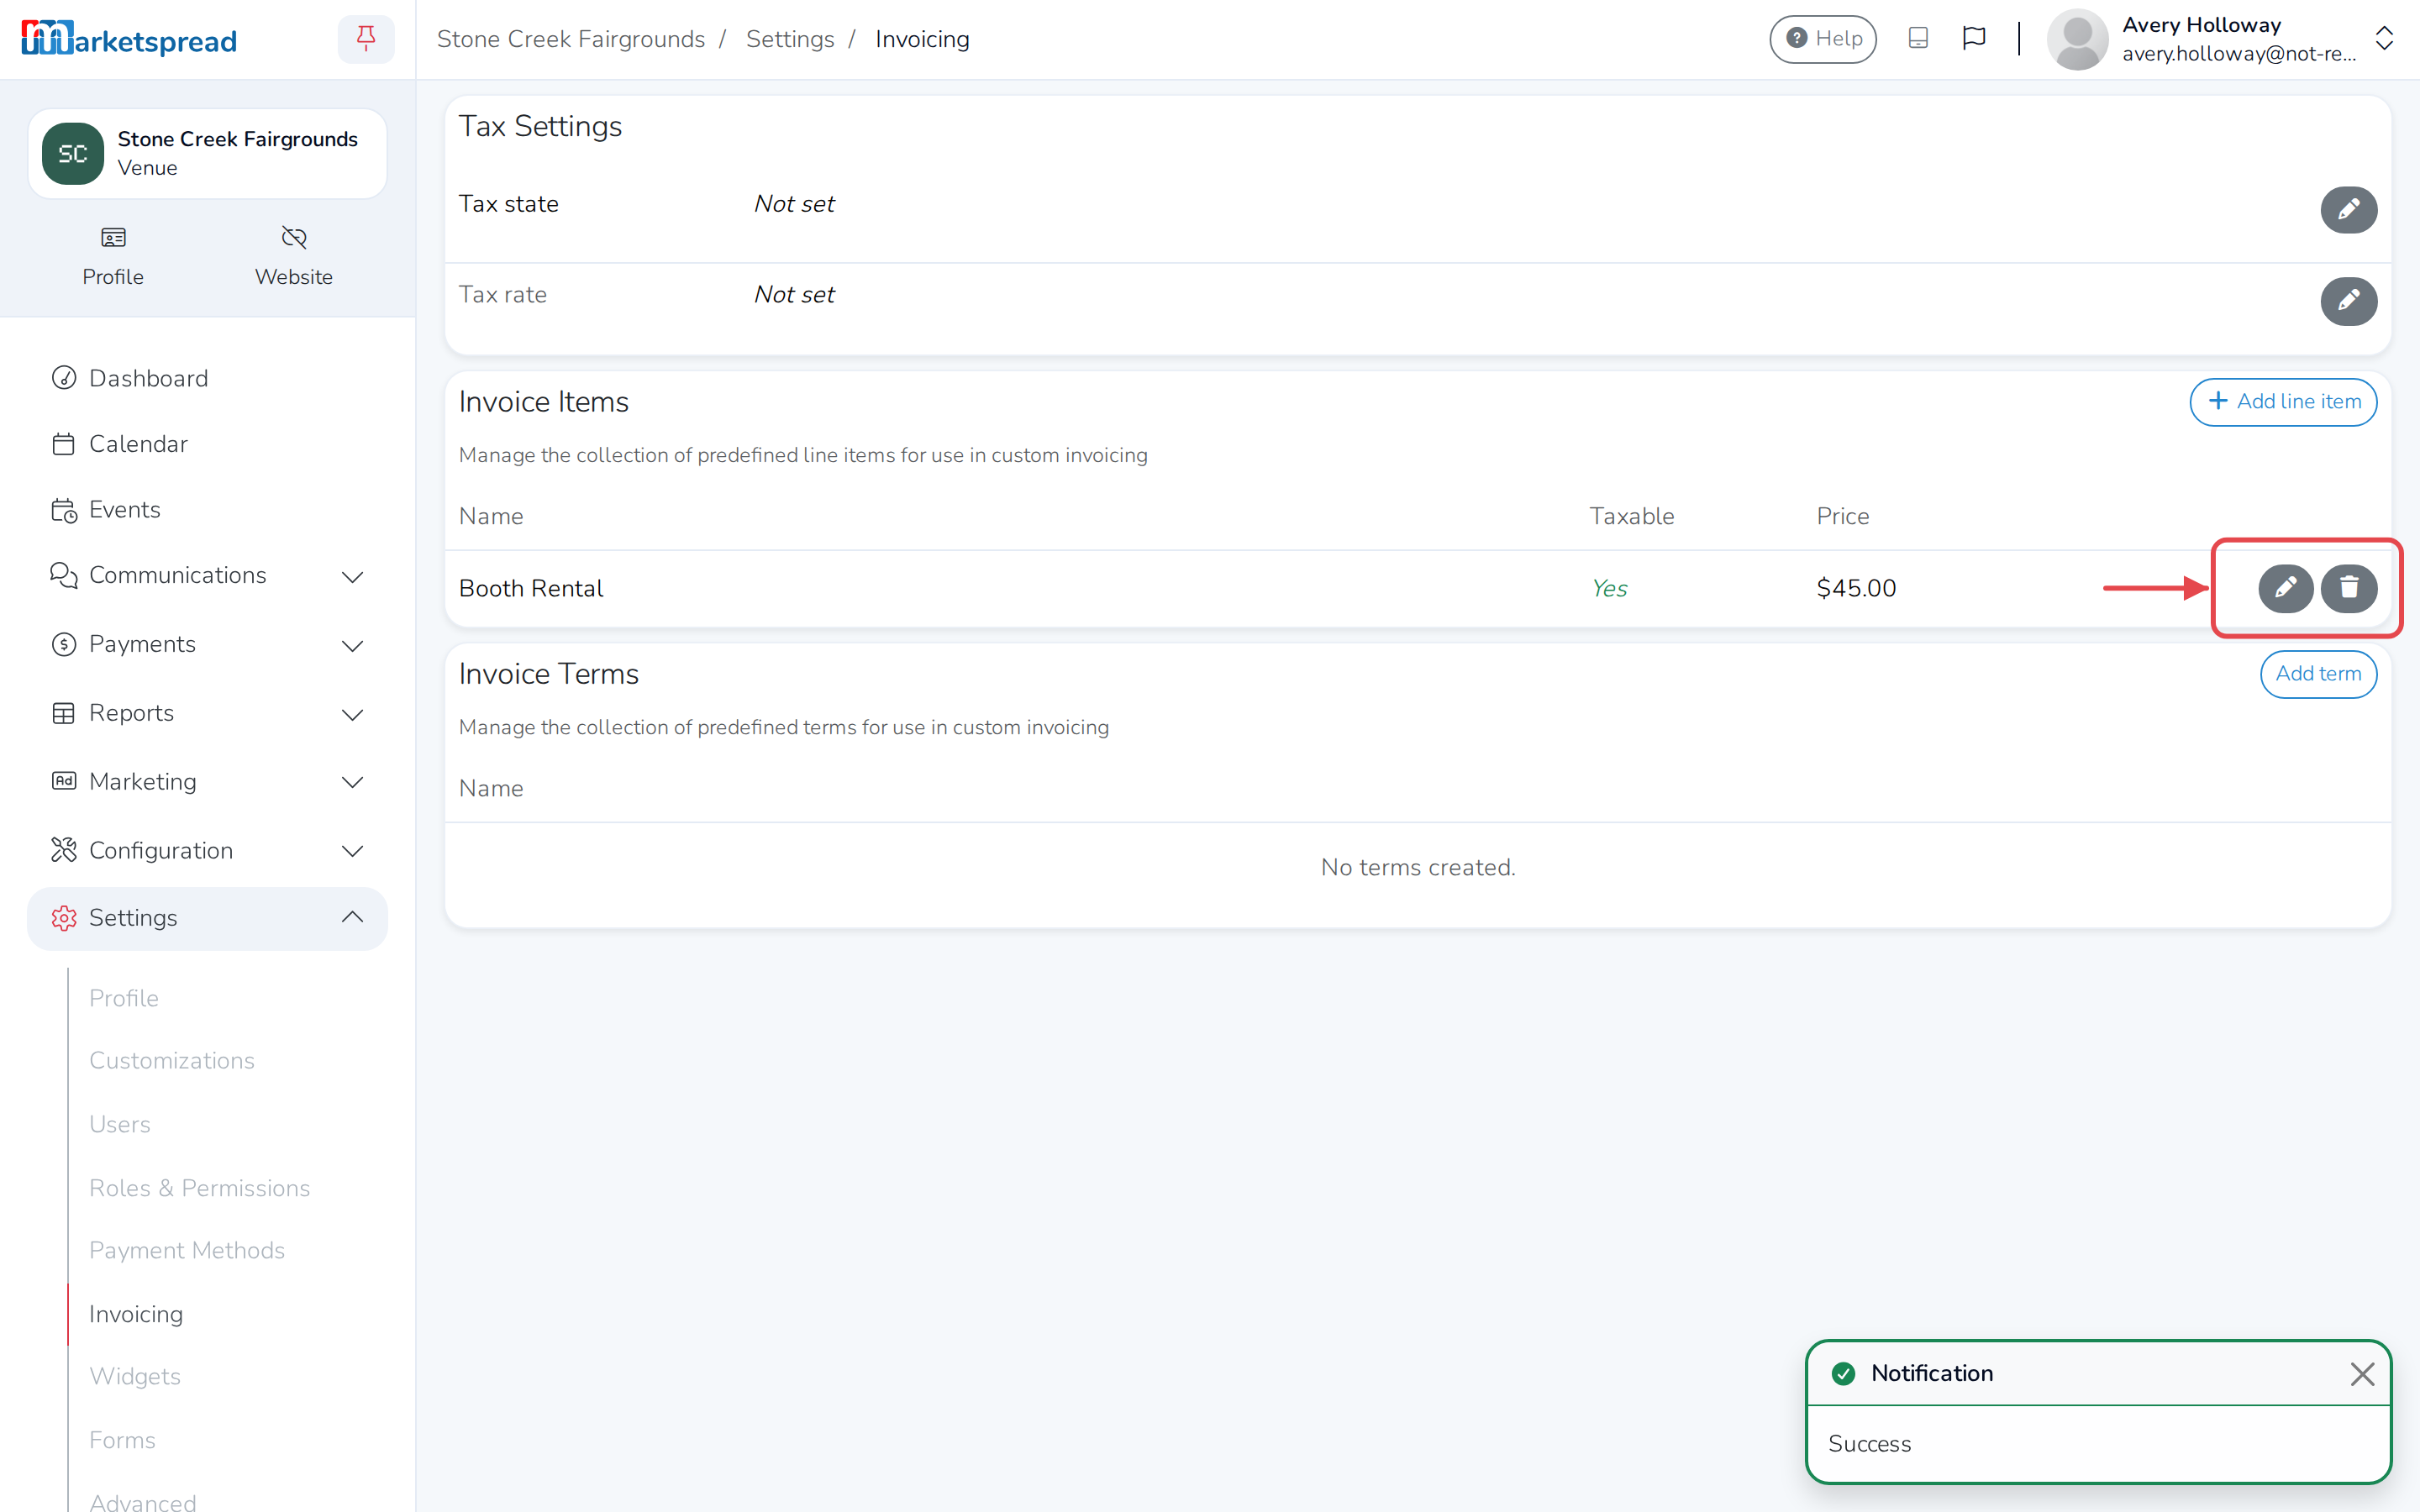
Task: Expand the Marketing menu
Action: point(207,782)
